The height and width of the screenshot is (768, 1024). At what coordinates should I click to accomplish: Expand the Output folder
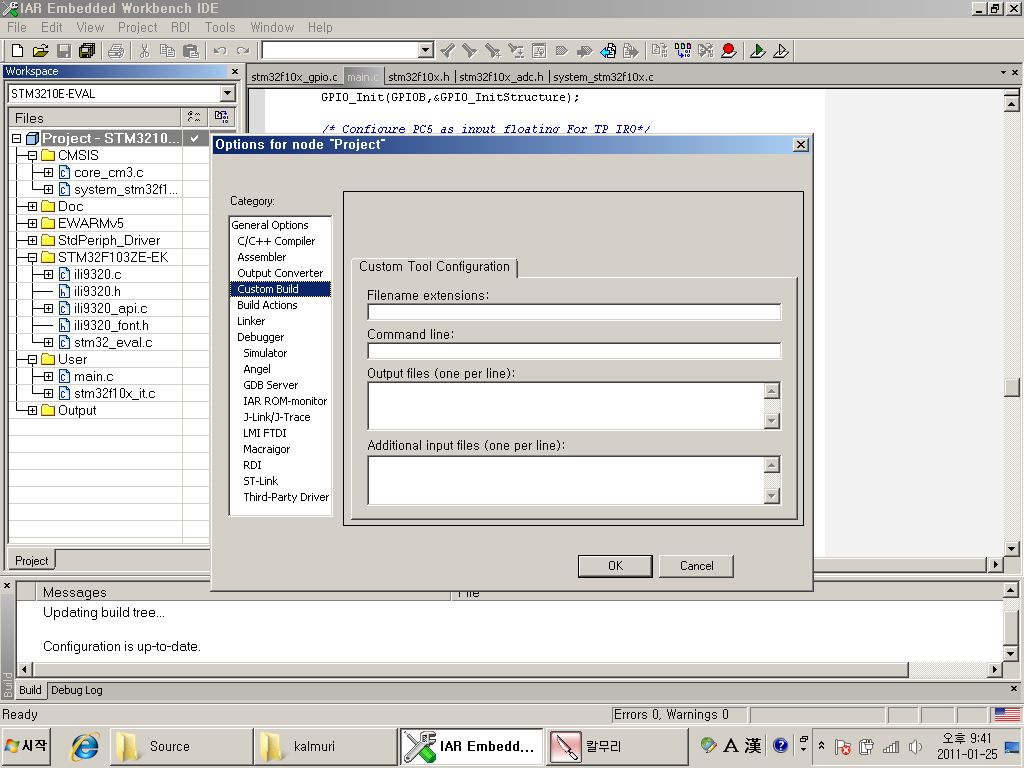click(x=32, y=410)
